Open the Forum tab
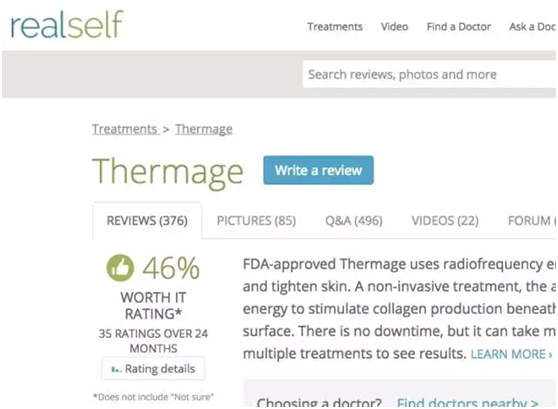Screen dimensions: 558x409 [x=532, y=221]
